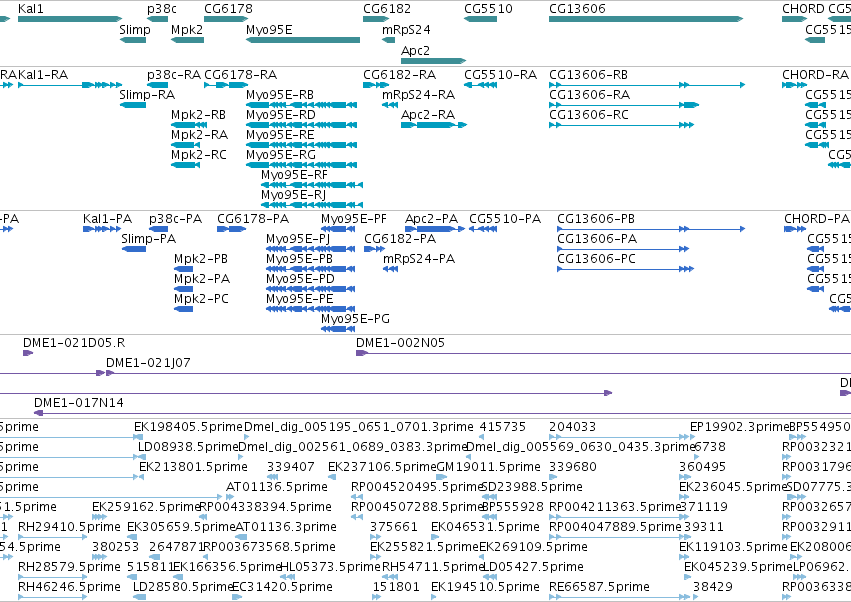Image resolution: width=851 pixels, height=602 pixels.
Task: Click the mRpS24 gene label
Action: tap(407, 29)
